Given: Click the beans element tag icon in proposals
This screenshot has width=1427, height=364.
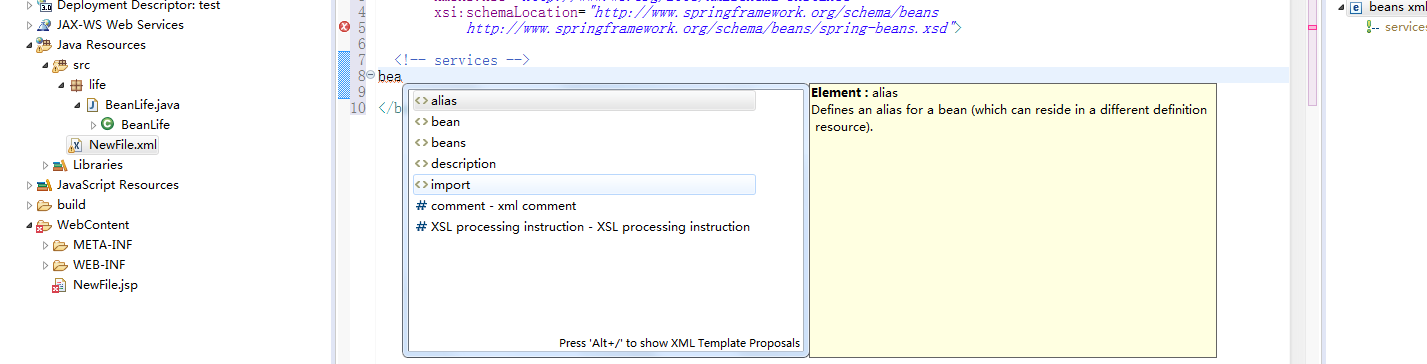Looking at the screenshot, I should click(421, 143).
